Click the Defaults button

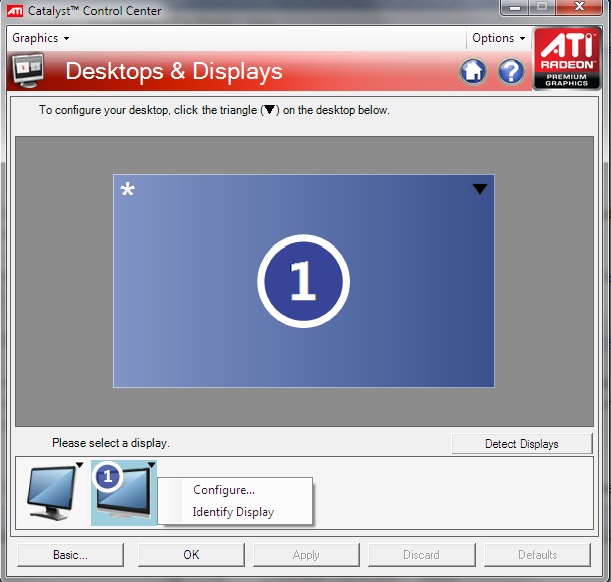[537, 555]
